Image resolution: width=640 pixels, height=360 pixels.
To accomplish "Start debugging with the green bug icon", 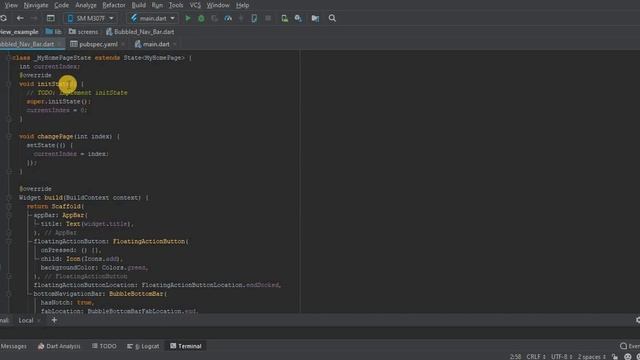I will click(201, 18).
